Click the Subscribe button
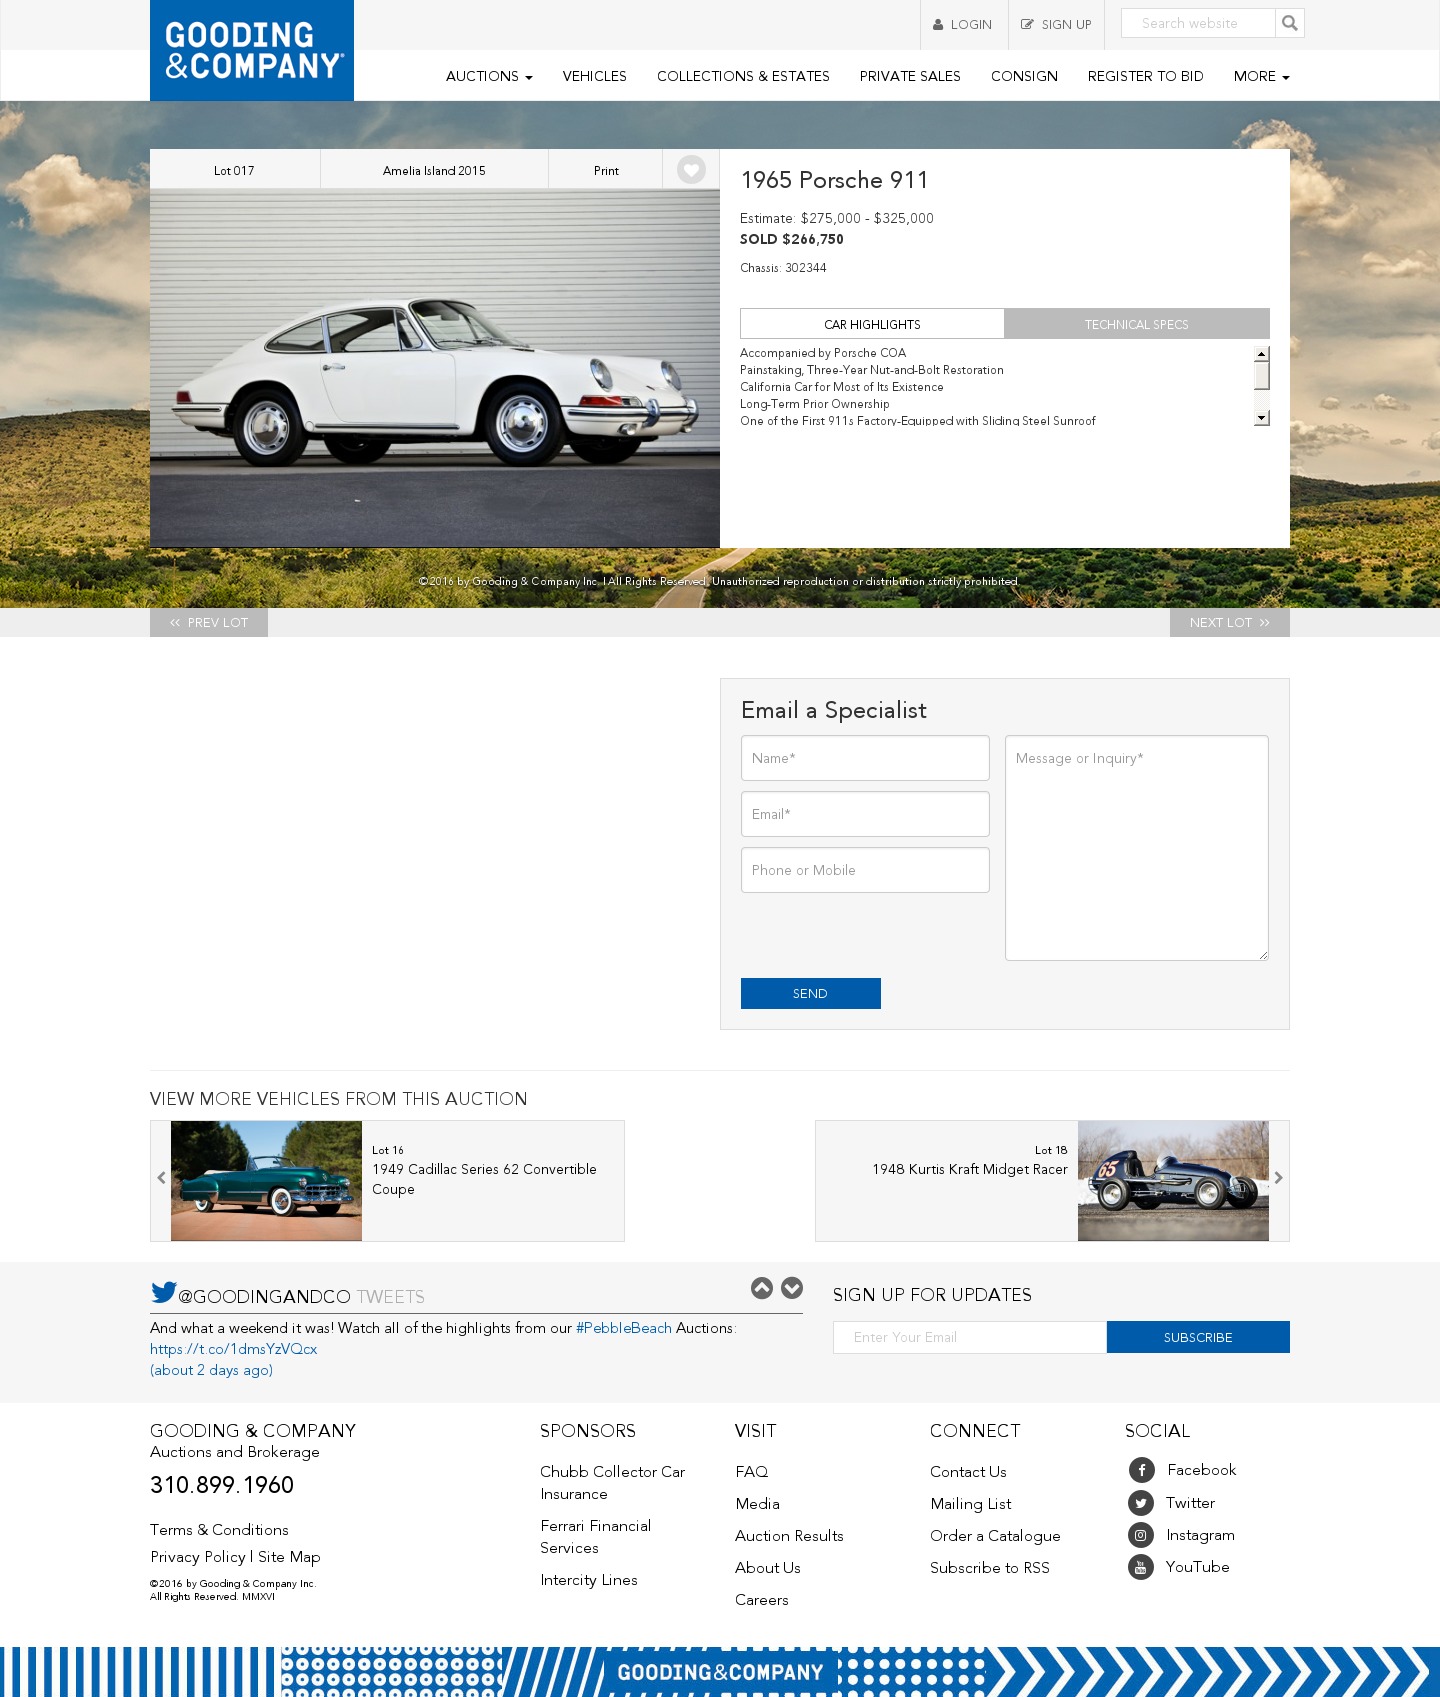 point(1198,1337)
